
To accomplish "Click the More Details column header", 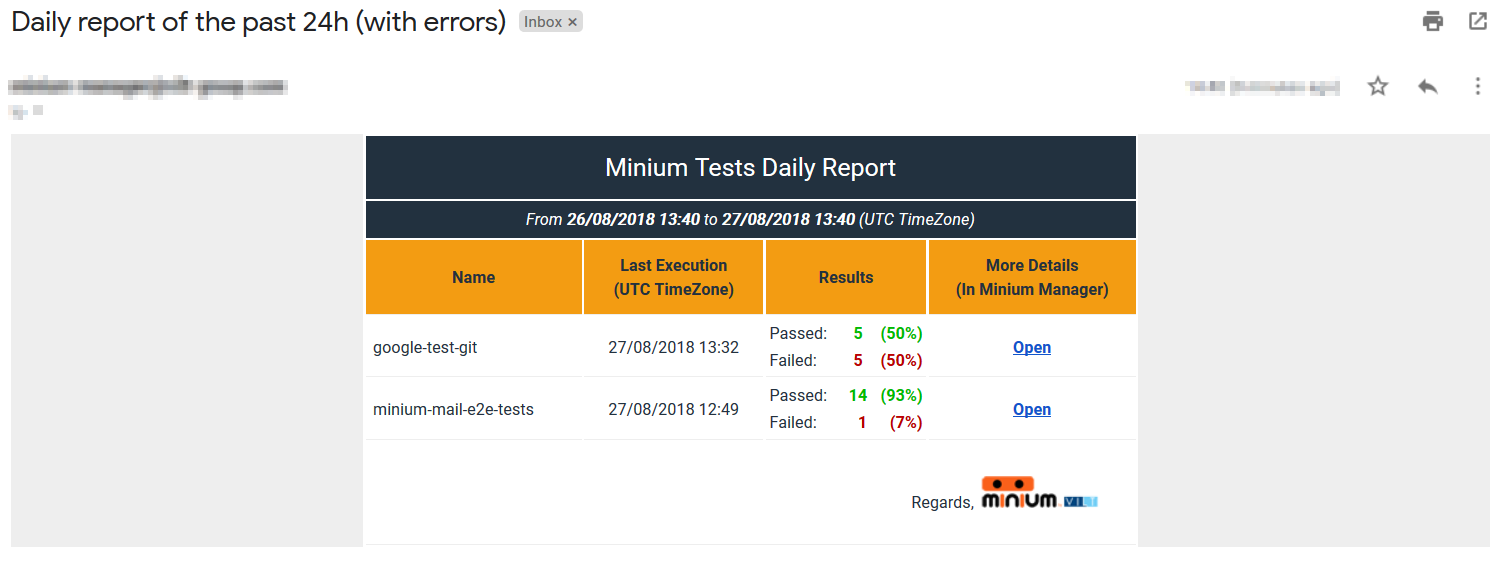I will coord(1032,277).
